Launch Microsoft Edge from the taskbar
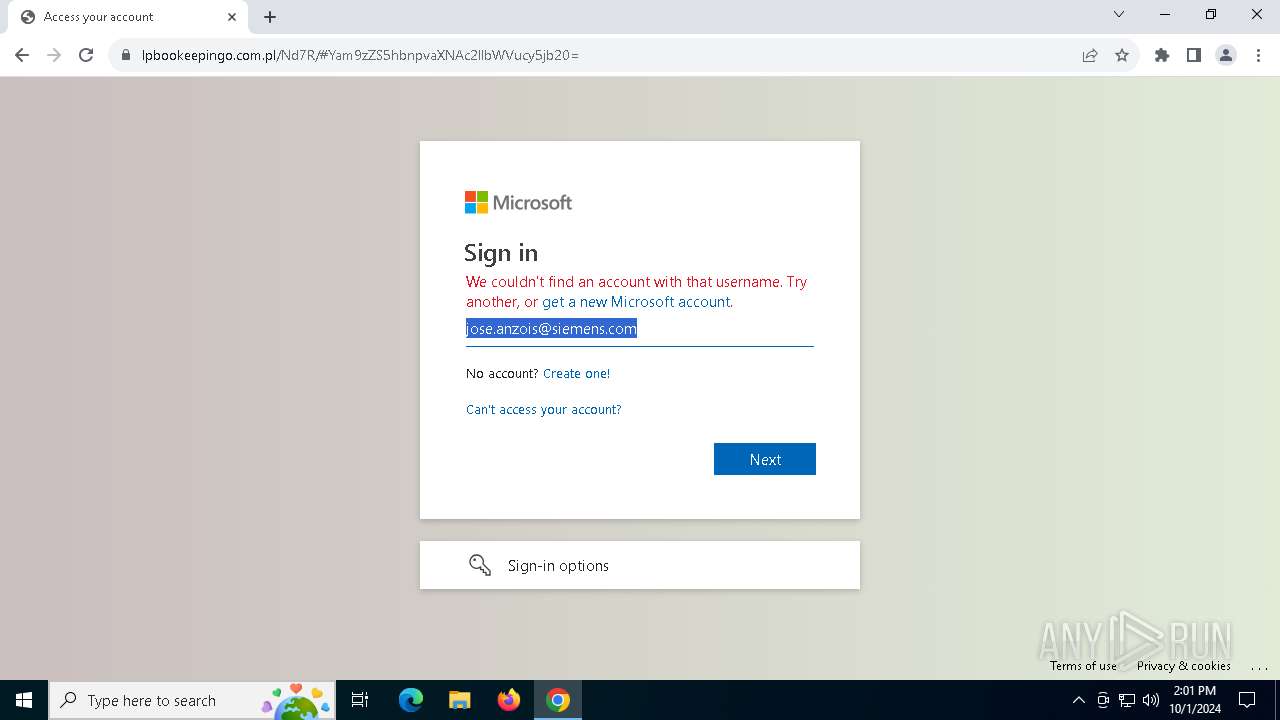This screenshot has height=720, width=1280. tap(411, 700)
